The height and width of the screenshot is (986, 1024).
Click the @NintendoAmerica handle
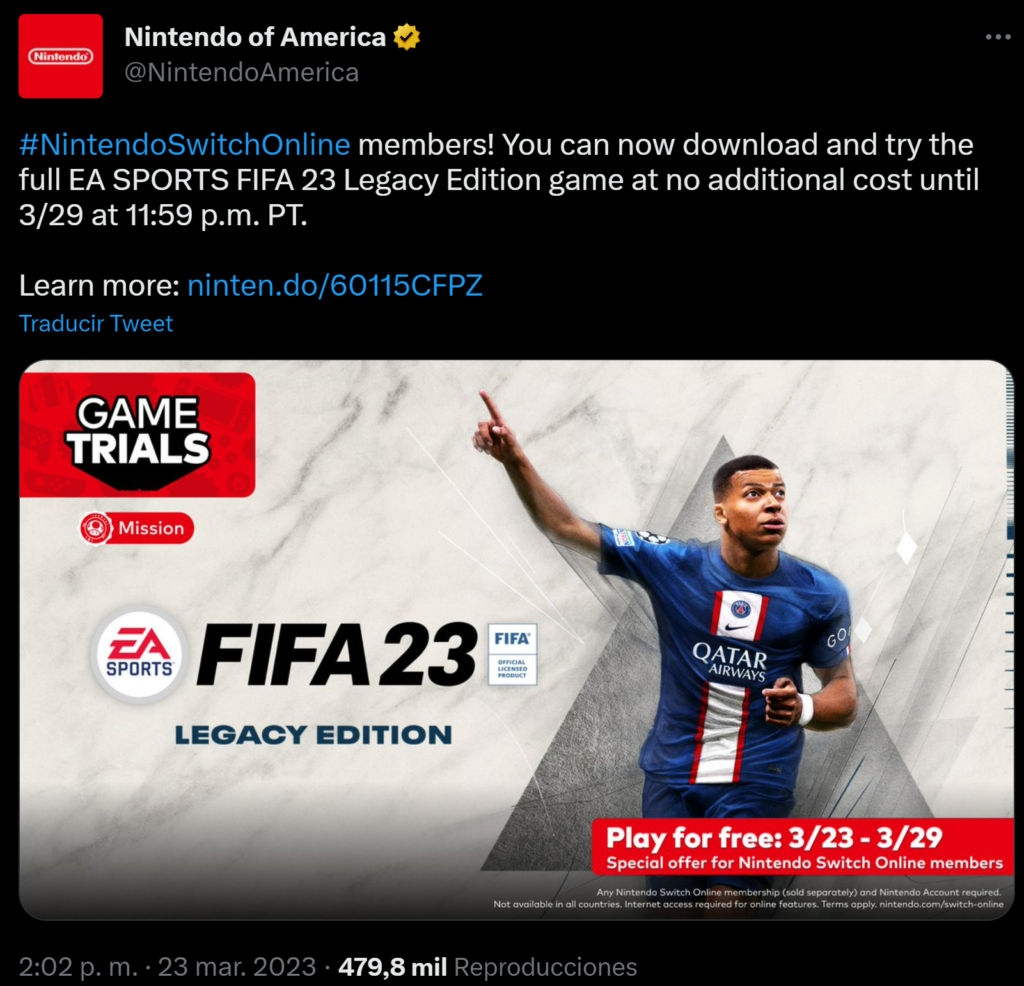point(242,72)
